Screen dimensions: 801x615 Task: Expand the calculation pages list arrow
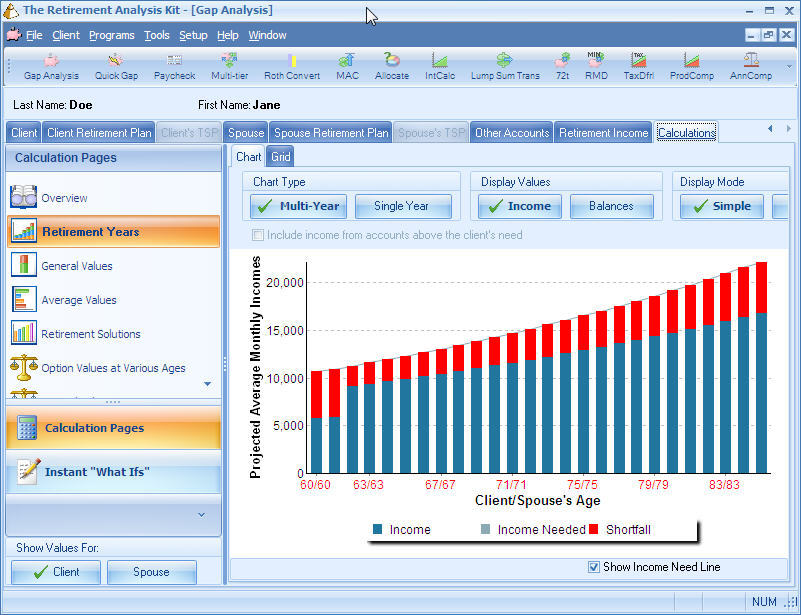[207, 385]
